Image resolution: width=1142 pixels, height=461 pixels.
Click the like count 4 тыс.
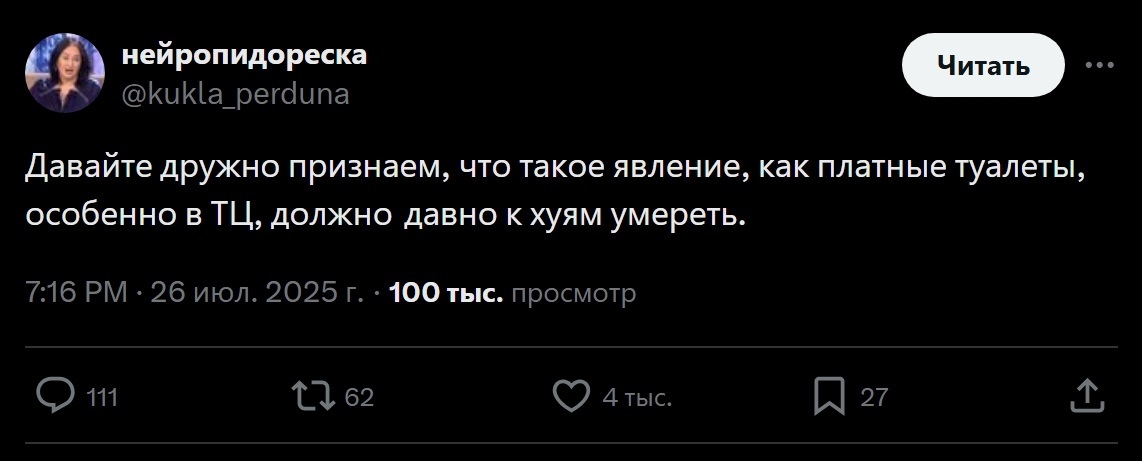coord(636,398)
